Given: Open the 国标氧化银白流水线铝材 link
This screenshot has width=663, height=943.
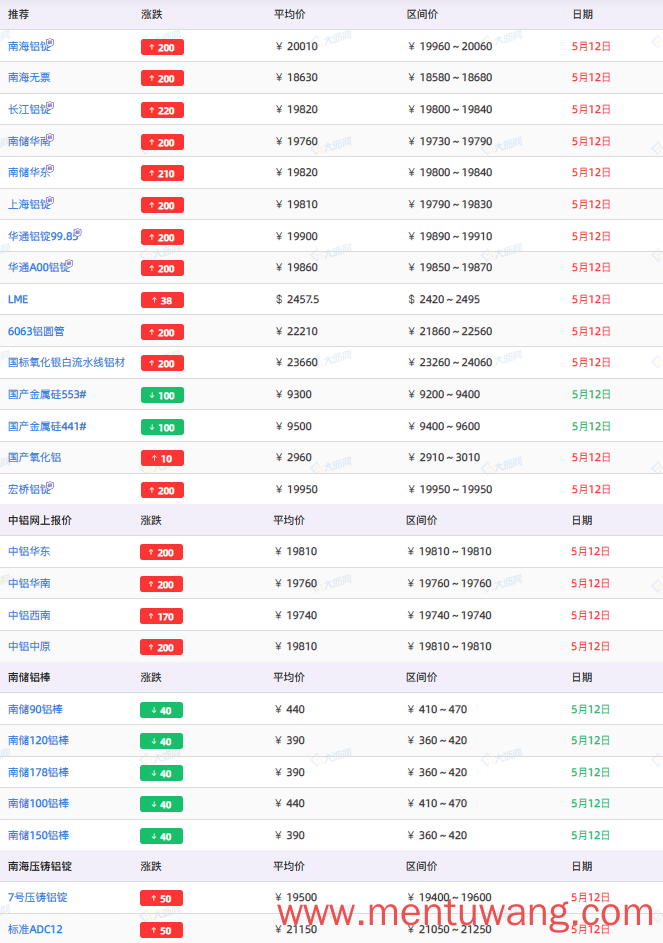Looking at the screenshot, I should coord(66,363).
